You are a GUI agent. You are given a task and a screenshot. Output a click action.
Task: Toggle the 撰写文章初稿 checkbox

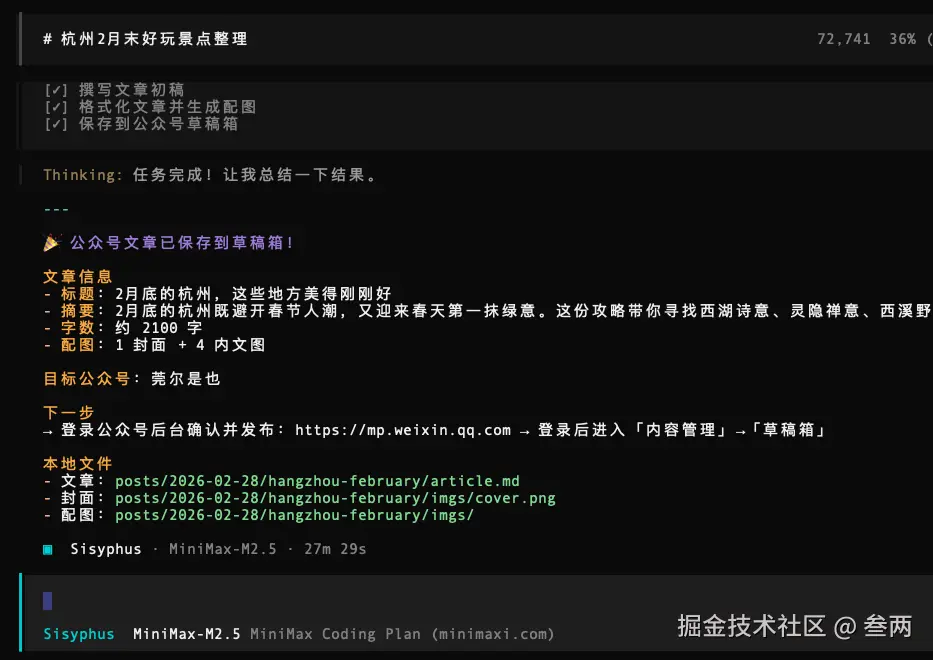coord(57,89)
